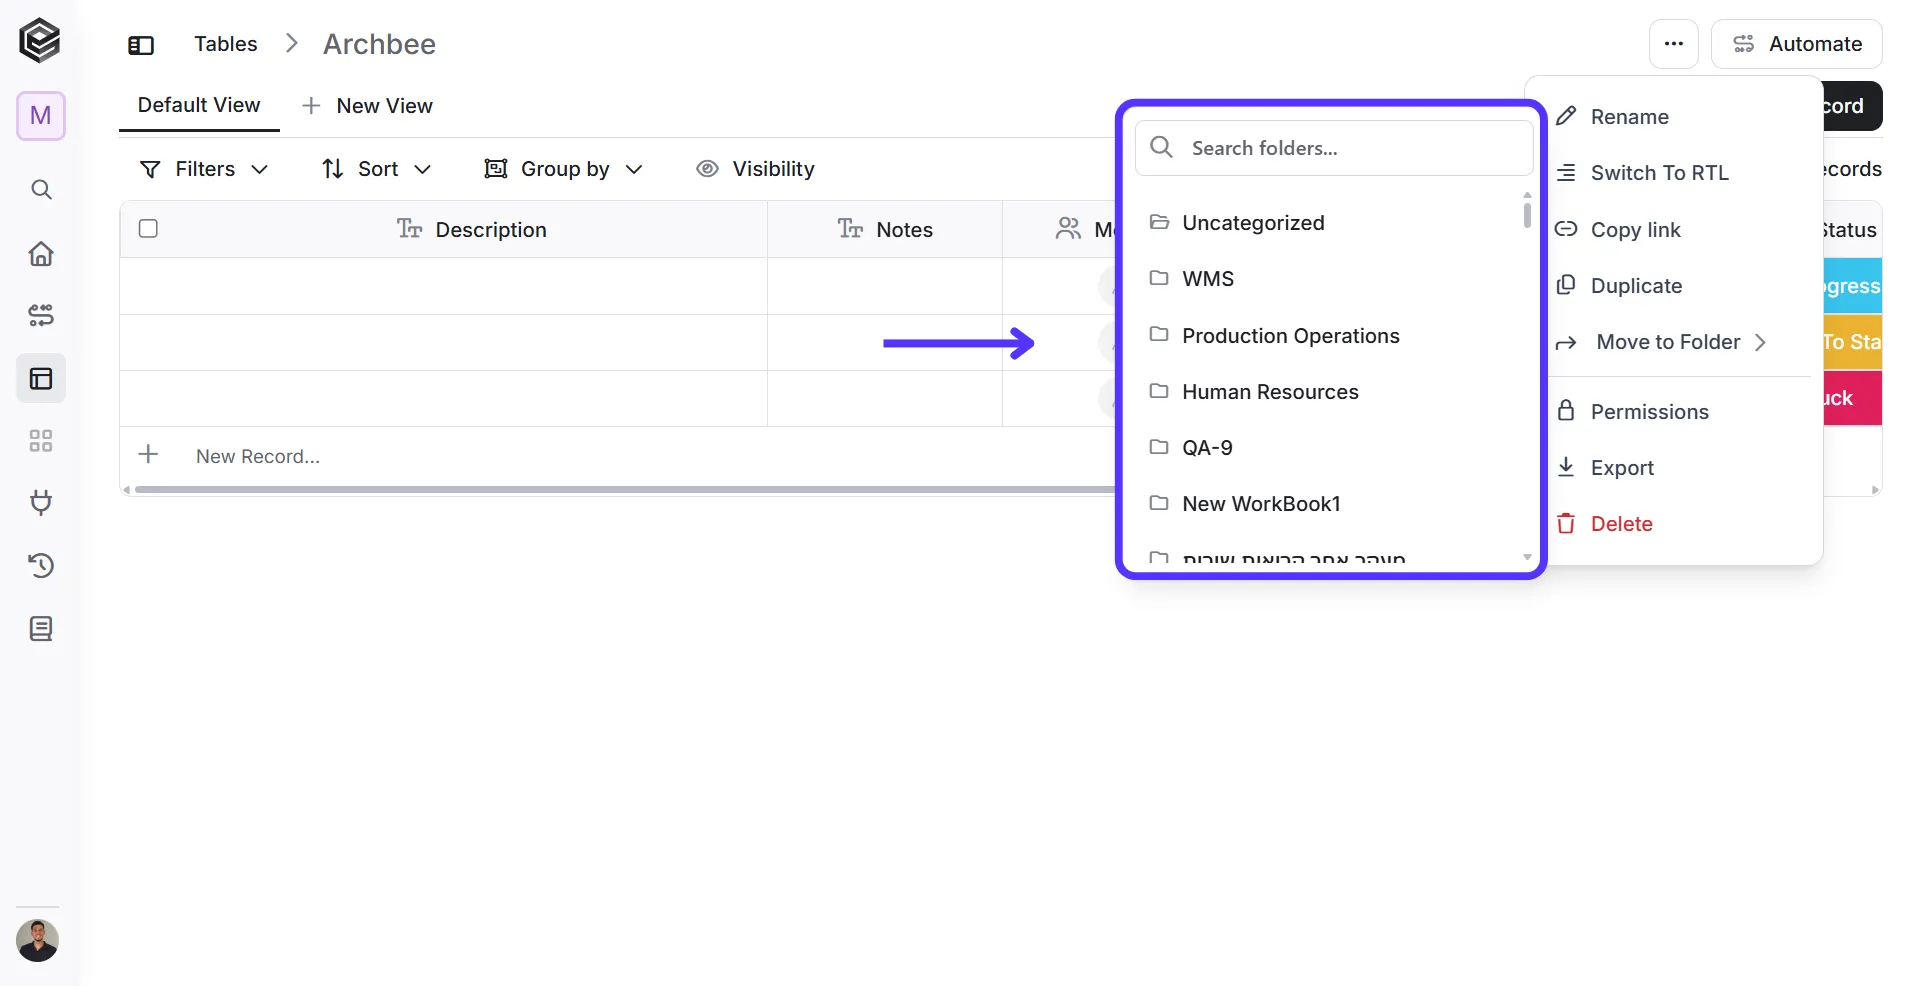Toggle the sidebar panel icon
1918x986 pixels.
point(141,45)
